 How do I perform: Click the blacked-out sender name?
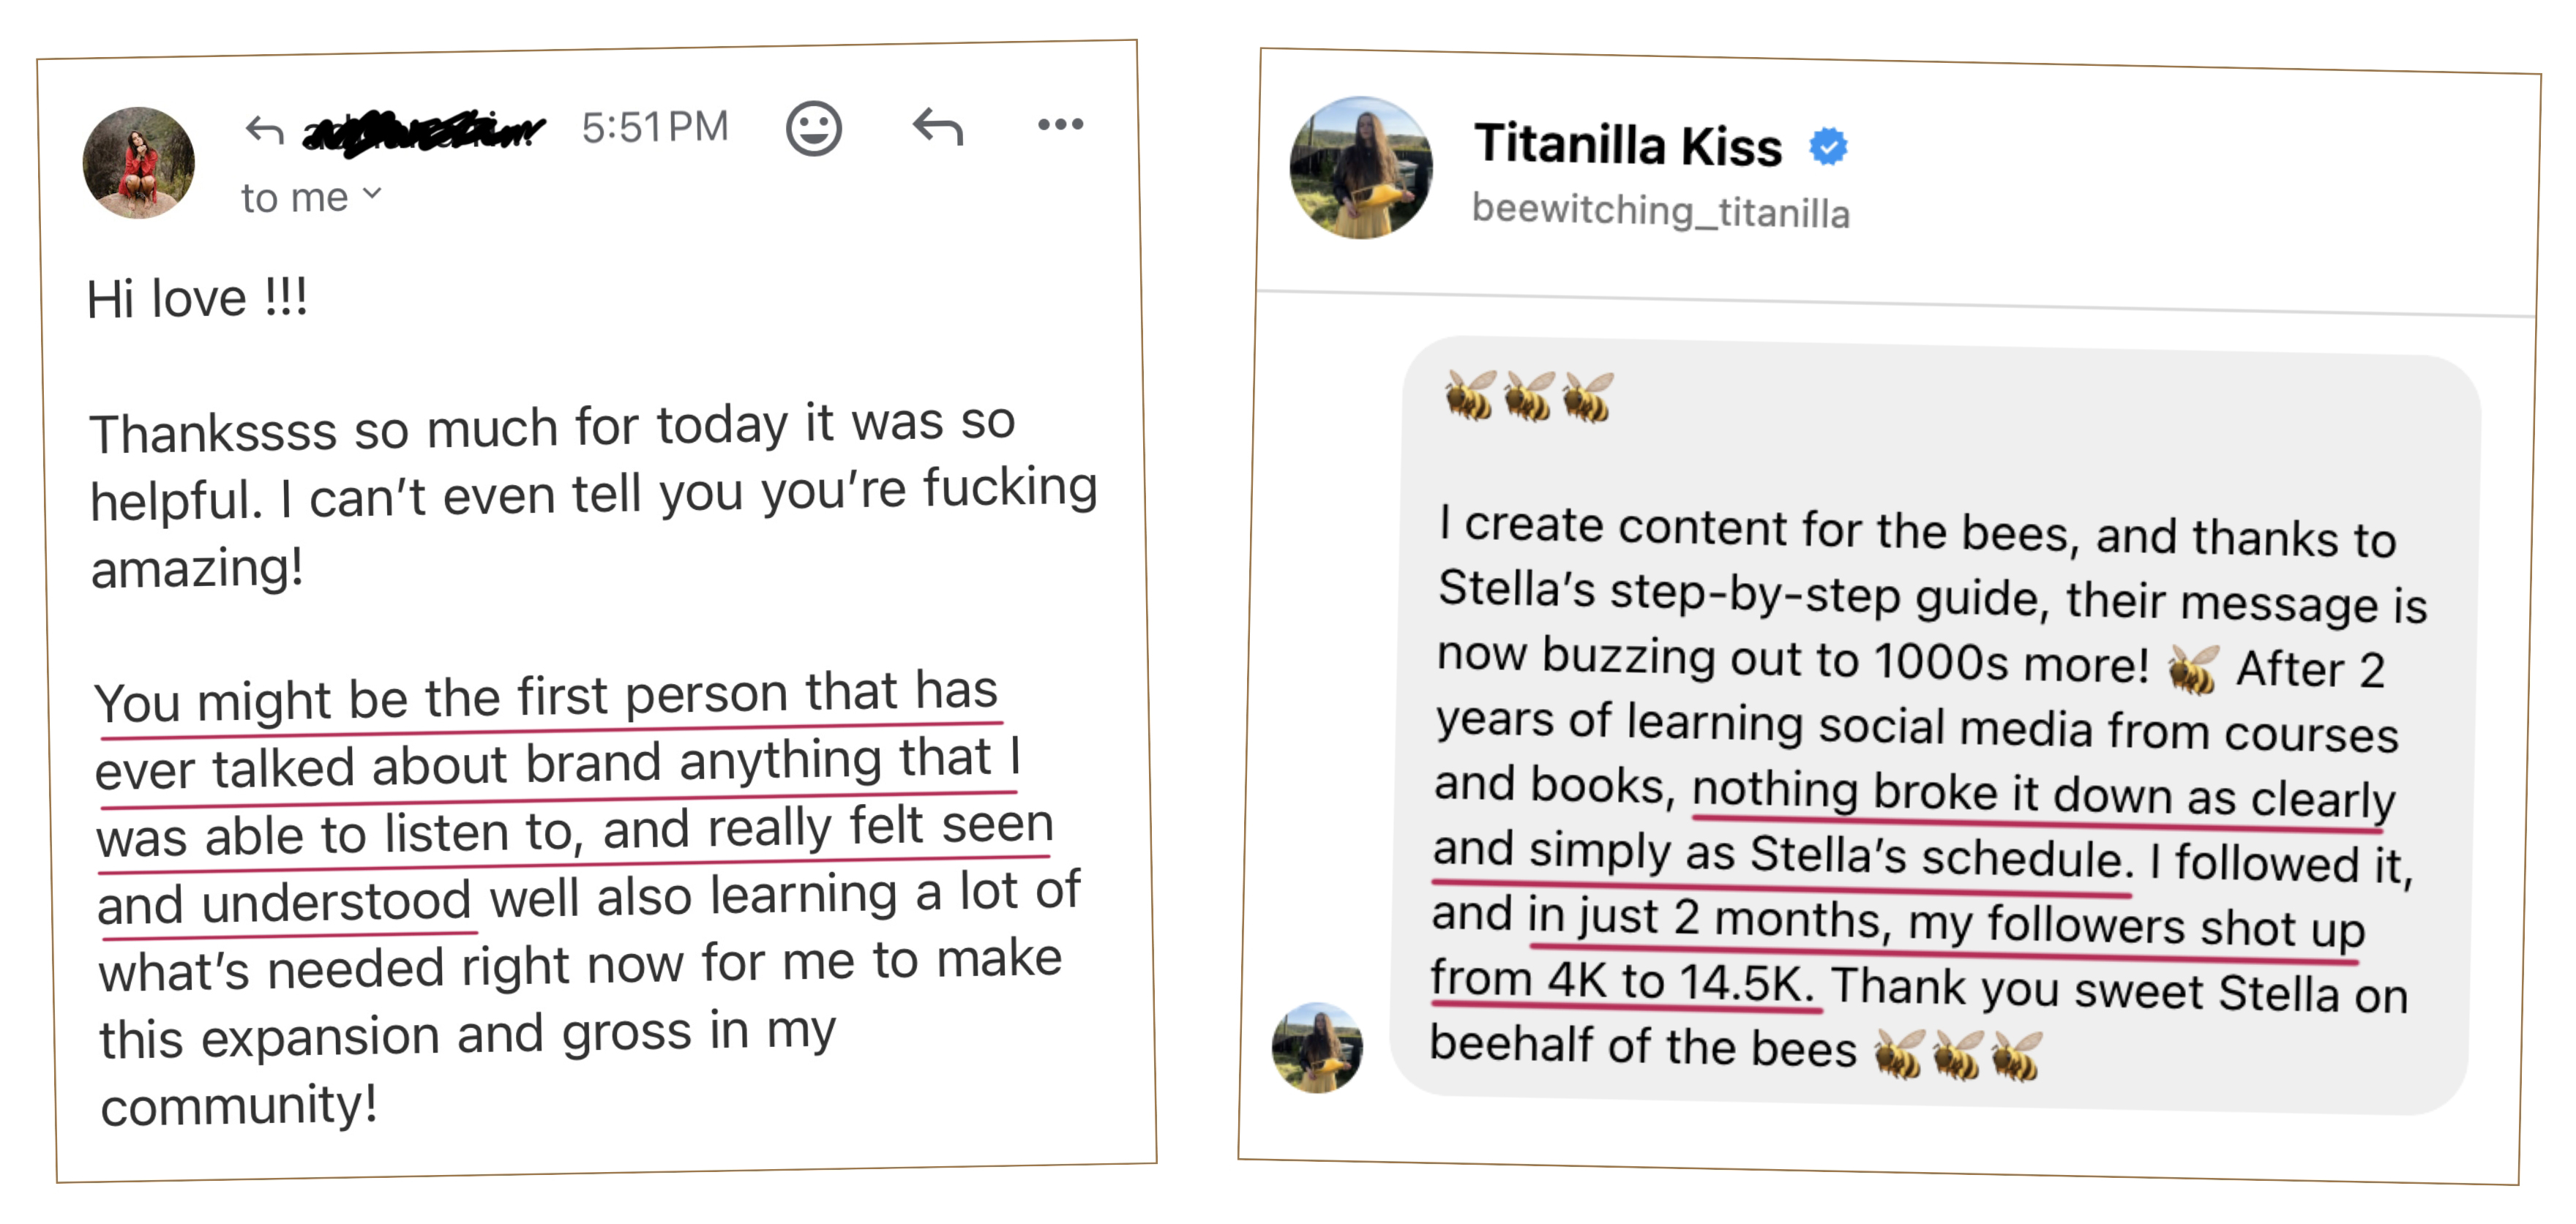coord(423,131)
